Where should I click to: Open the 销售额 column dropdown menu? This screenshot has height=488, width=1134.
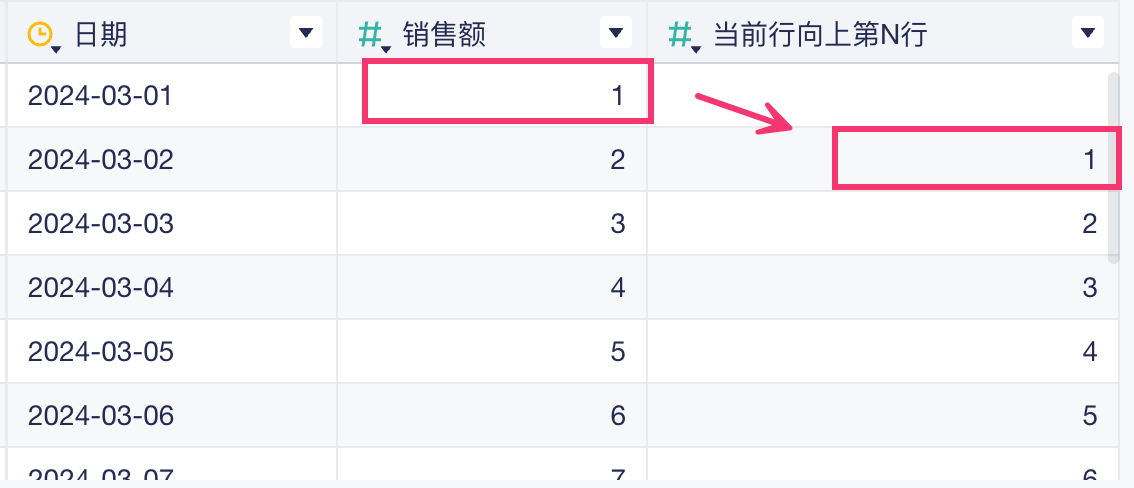tap(616, 32)
